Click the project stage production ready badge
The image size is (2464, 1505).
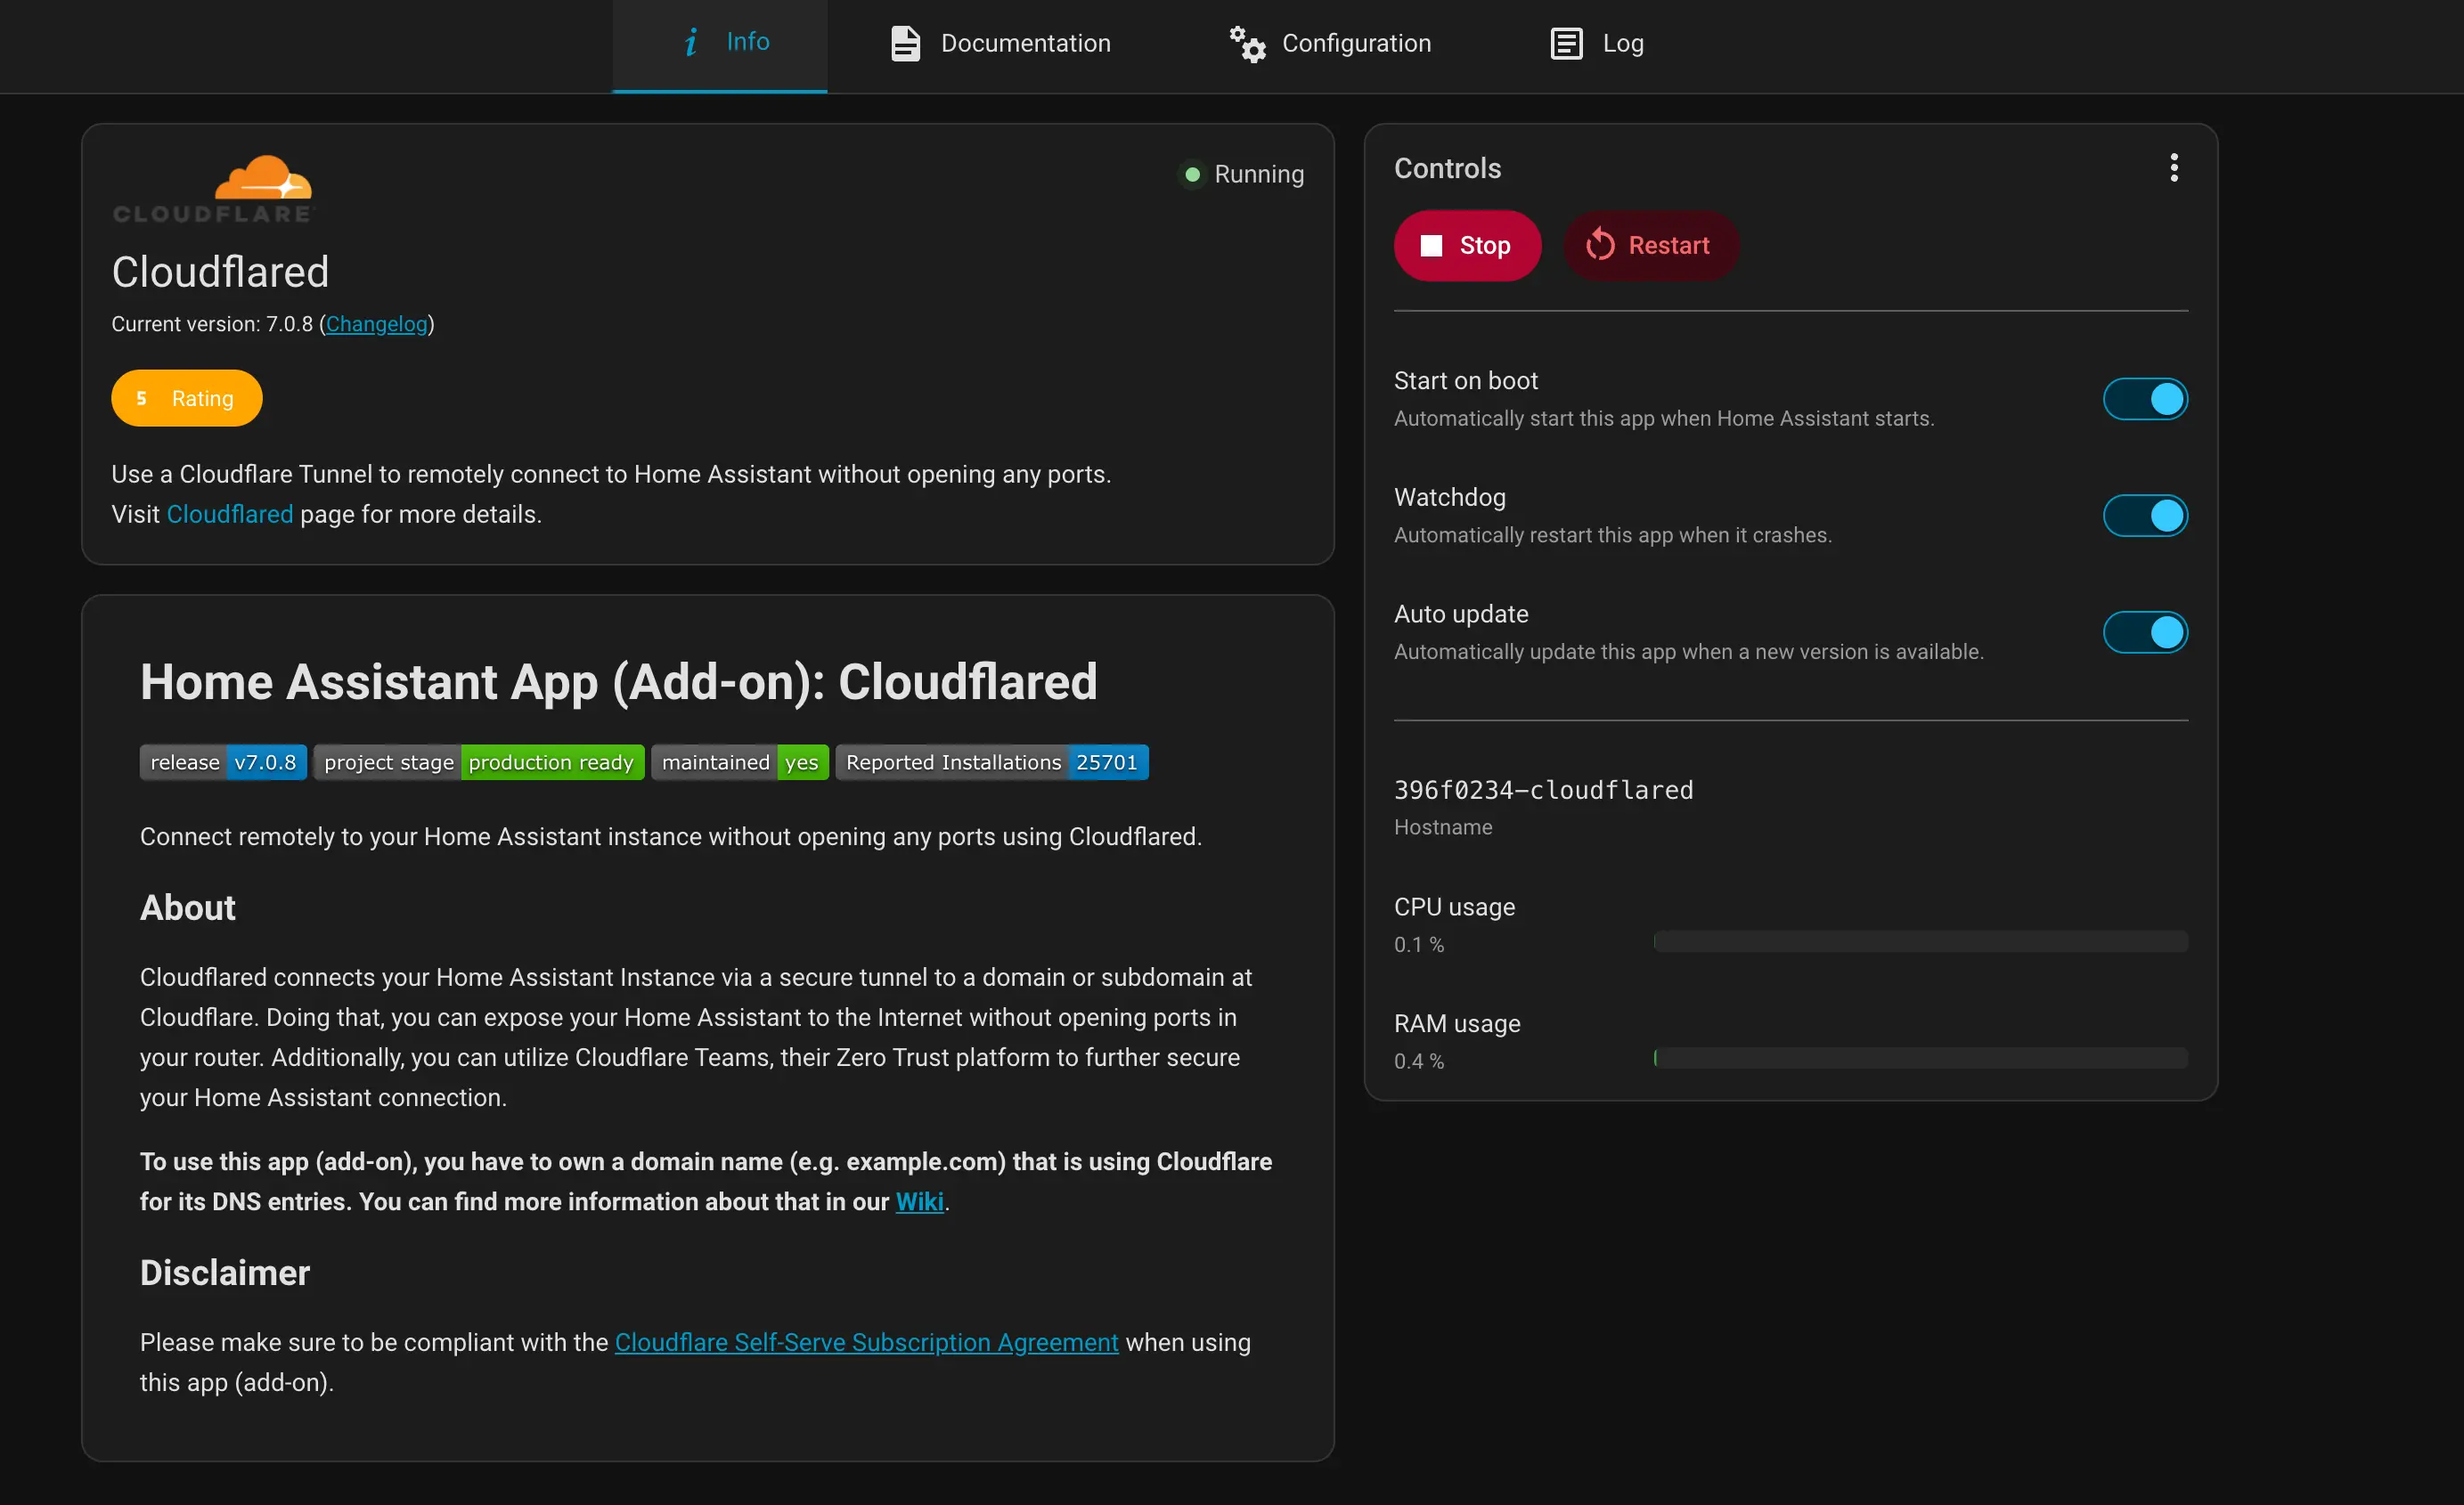[x=479, y=762]
